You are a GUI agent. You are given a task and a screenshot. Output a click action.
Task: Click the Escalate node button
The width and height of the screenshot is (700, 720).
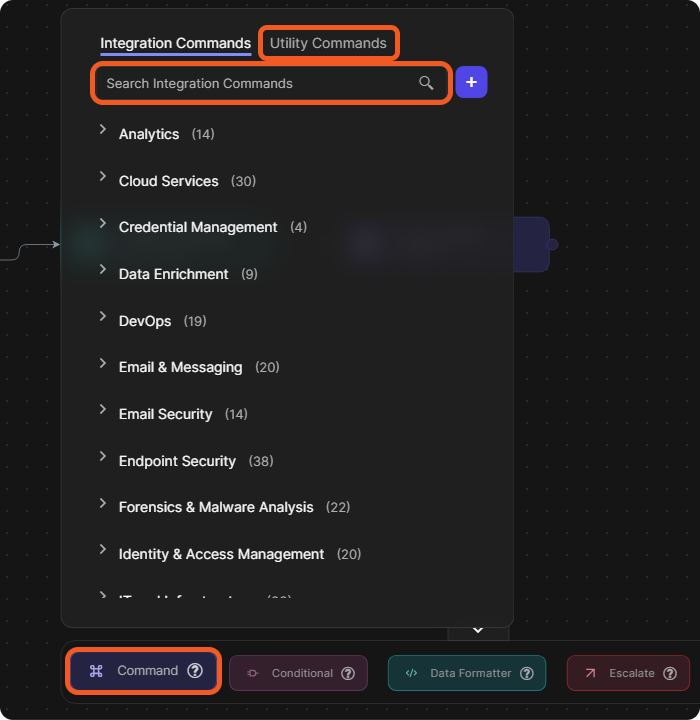tap(628, 673)
